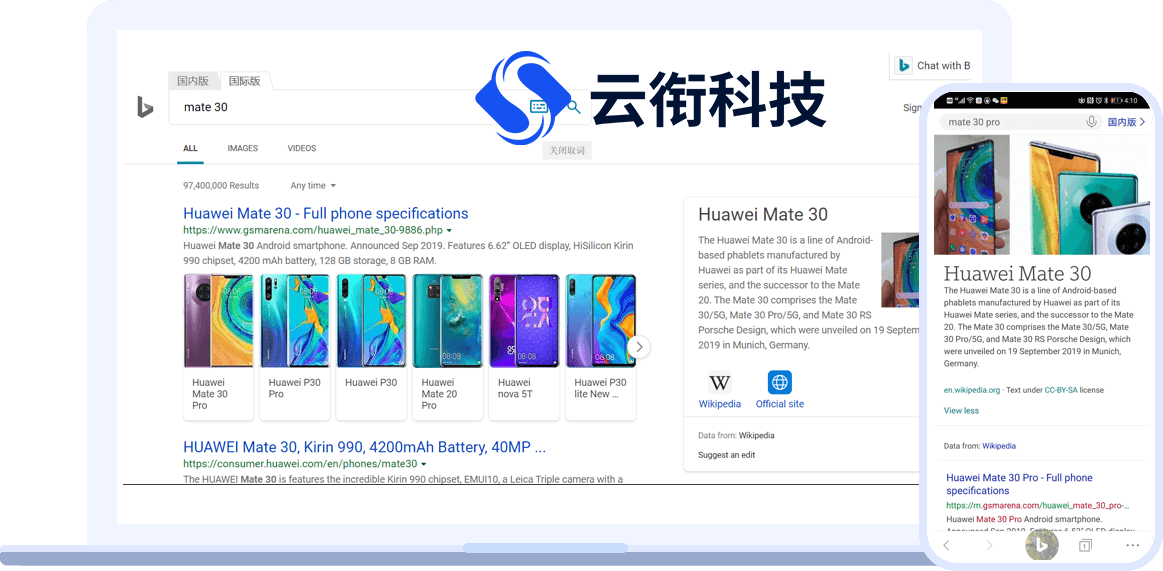This screenshot has height=571, width=1163.
Task: Tap the Huawei Mate 30 heading on phone
Action: coord(1018,272)
